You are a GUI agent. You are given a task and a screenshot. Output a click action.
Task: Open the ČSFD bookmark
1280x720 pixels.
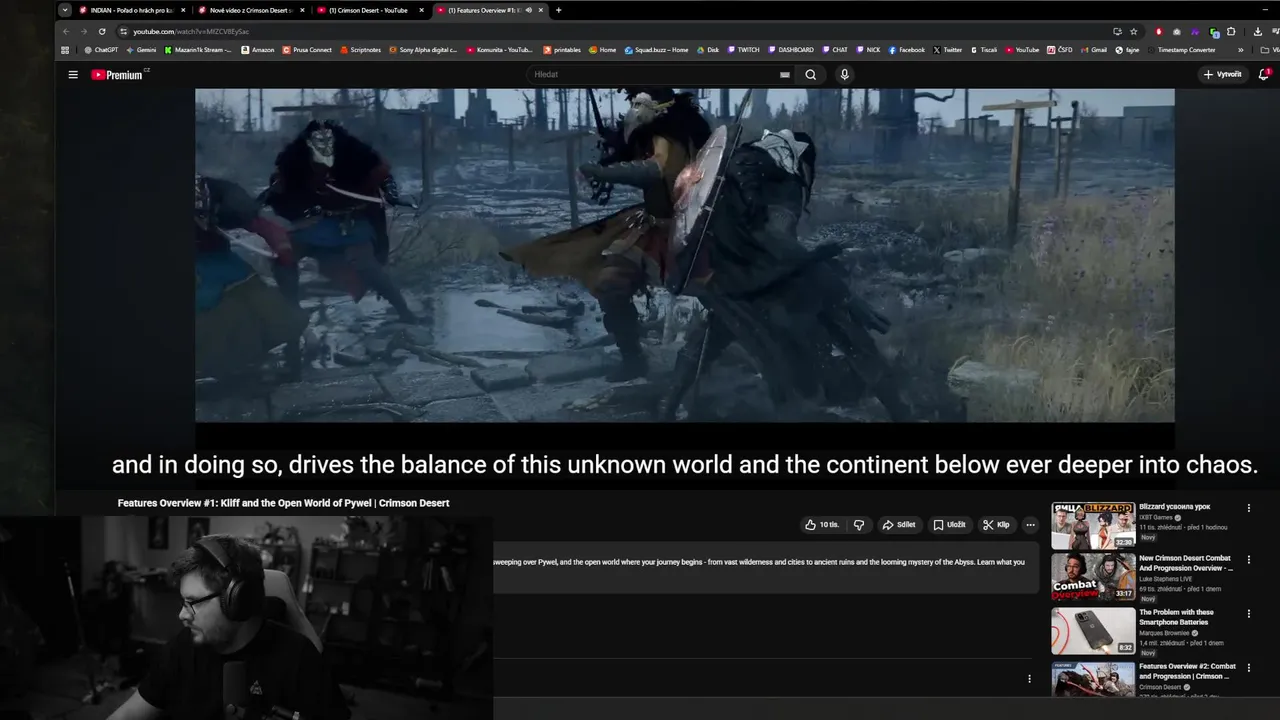[x=1061, y=50]
